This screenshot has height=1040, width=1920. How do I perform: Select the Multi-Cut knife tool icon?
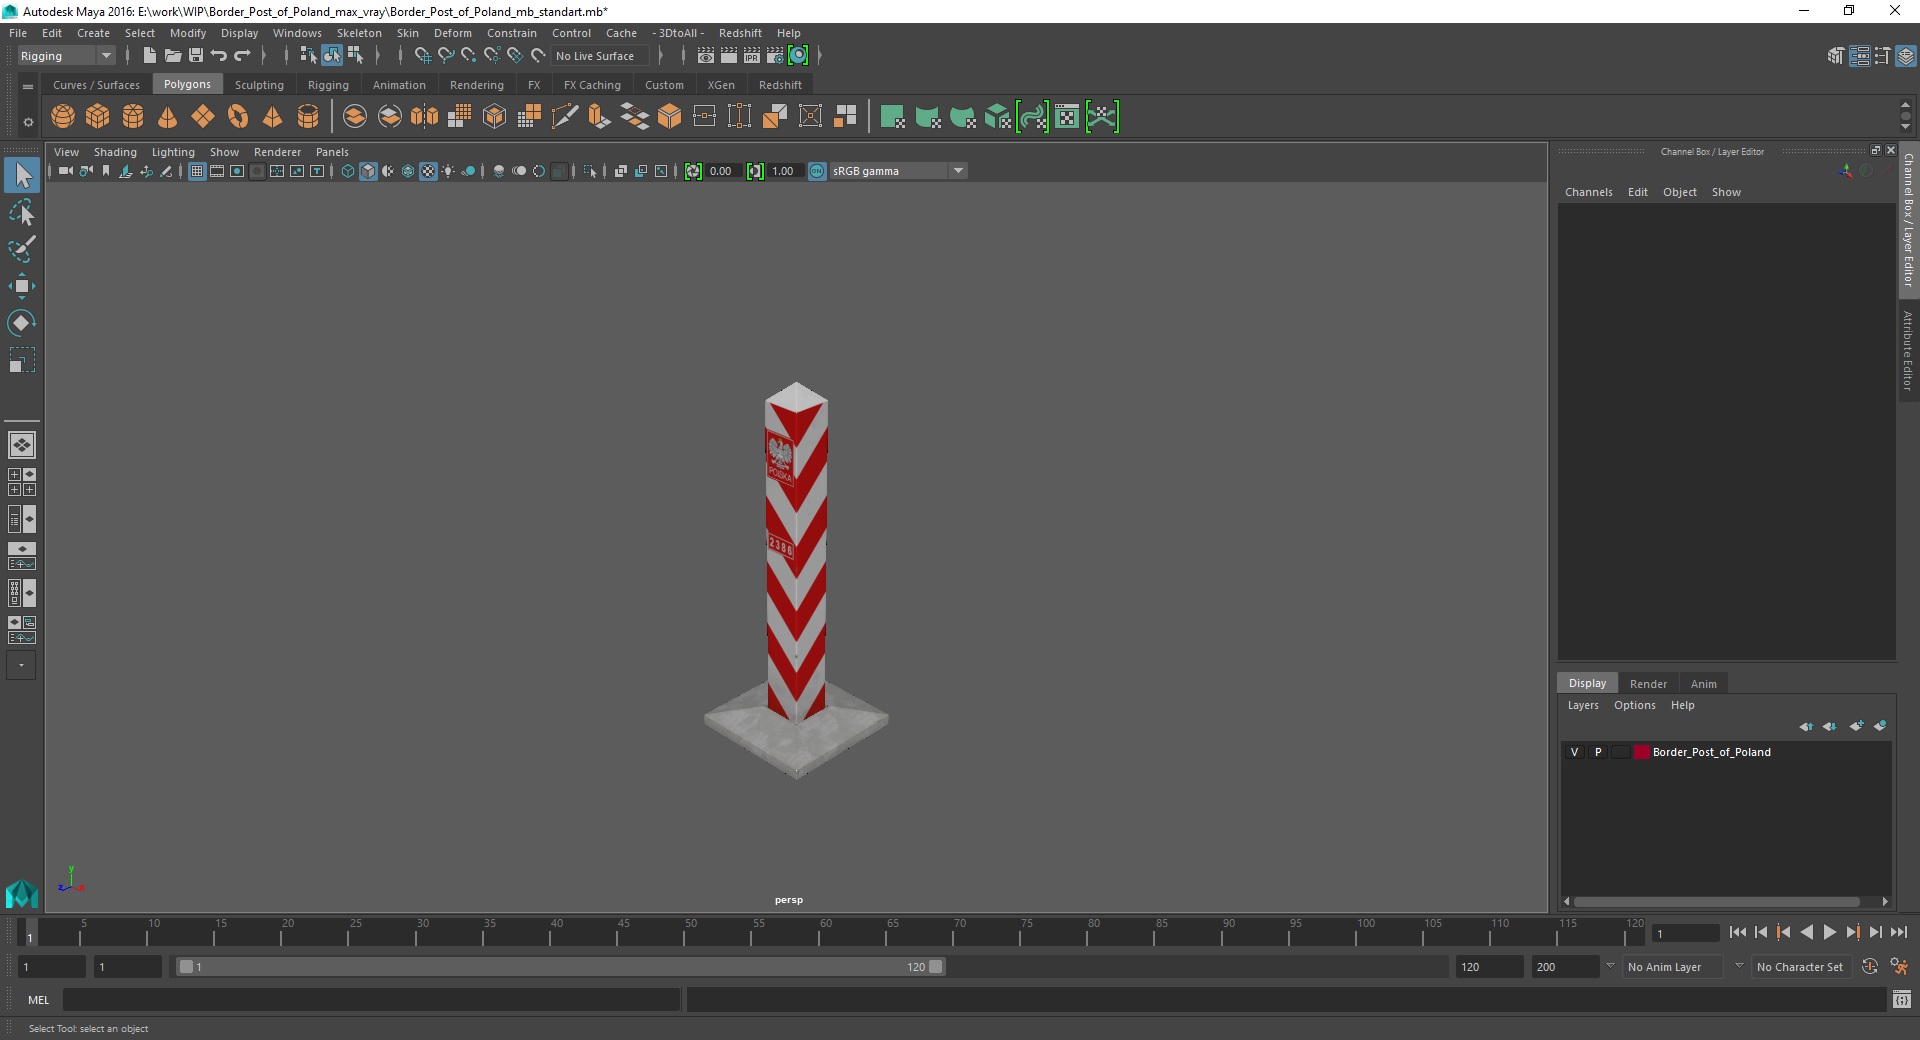[565, 117]
